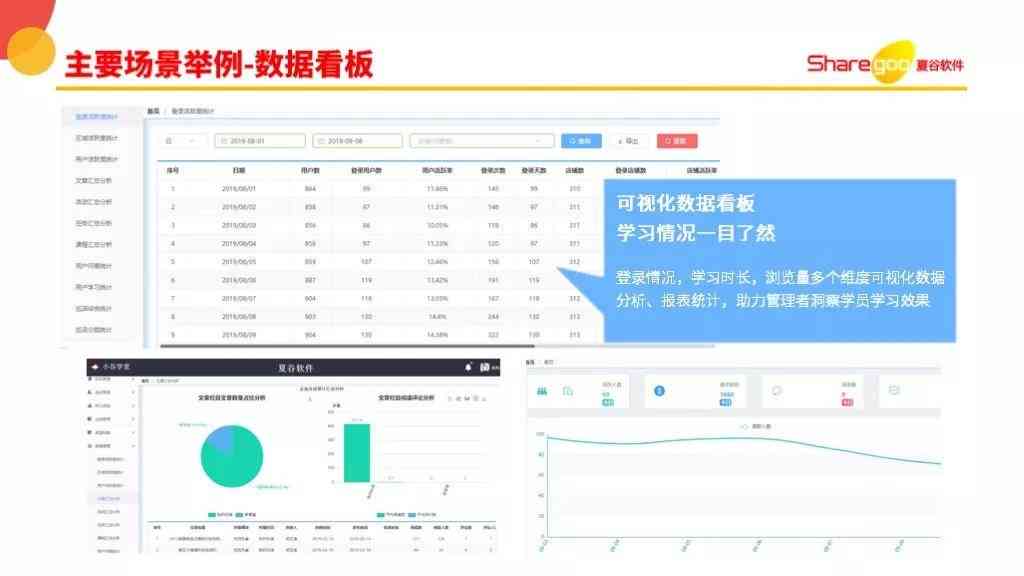The image size is (1024, 576).
Task: Toggle the line chart legend marker
Action: point(744,426)
